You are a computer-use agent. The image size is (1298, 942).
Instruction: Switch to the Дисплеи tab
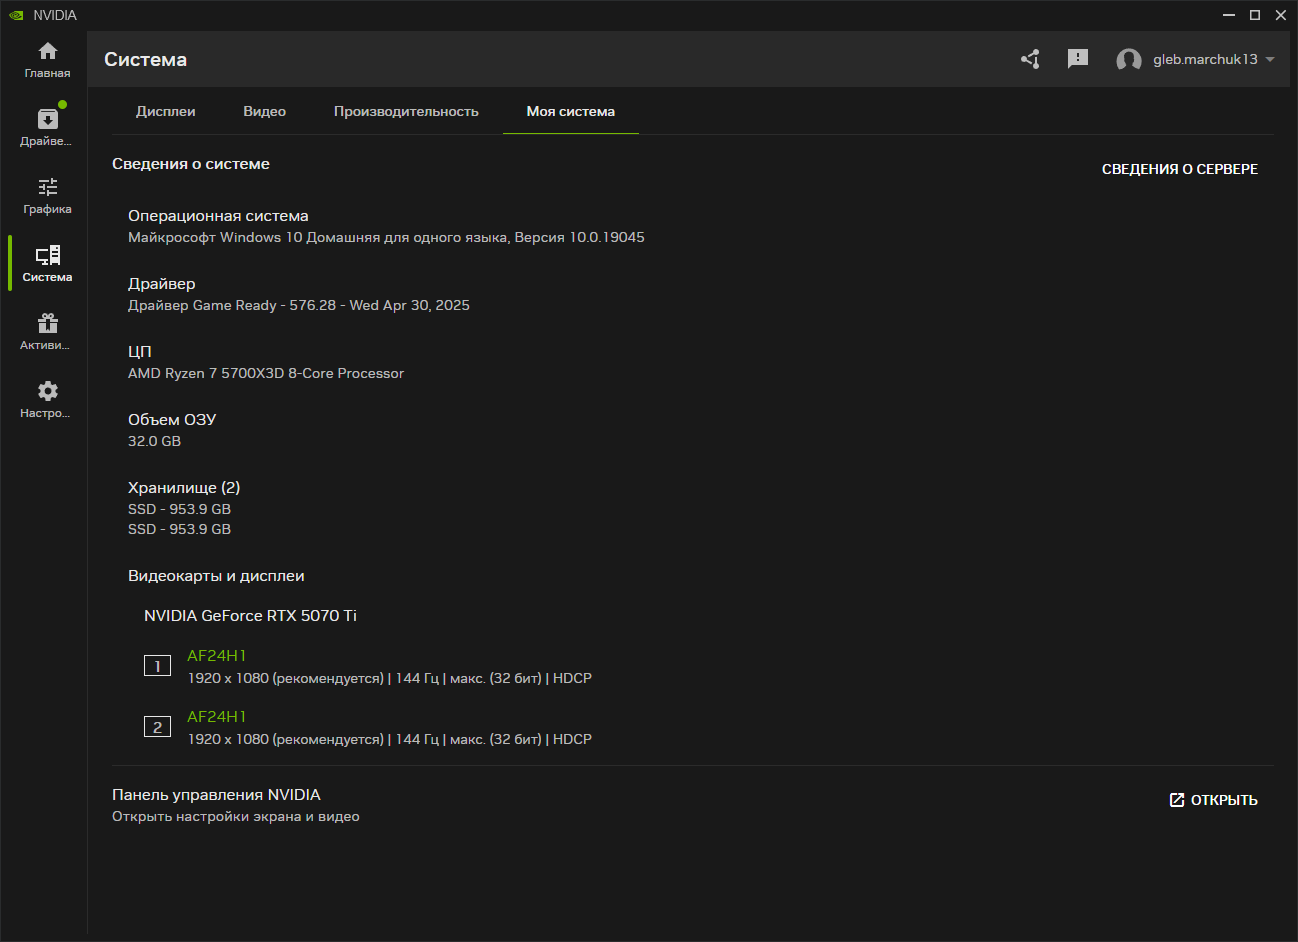click(166, 111)
